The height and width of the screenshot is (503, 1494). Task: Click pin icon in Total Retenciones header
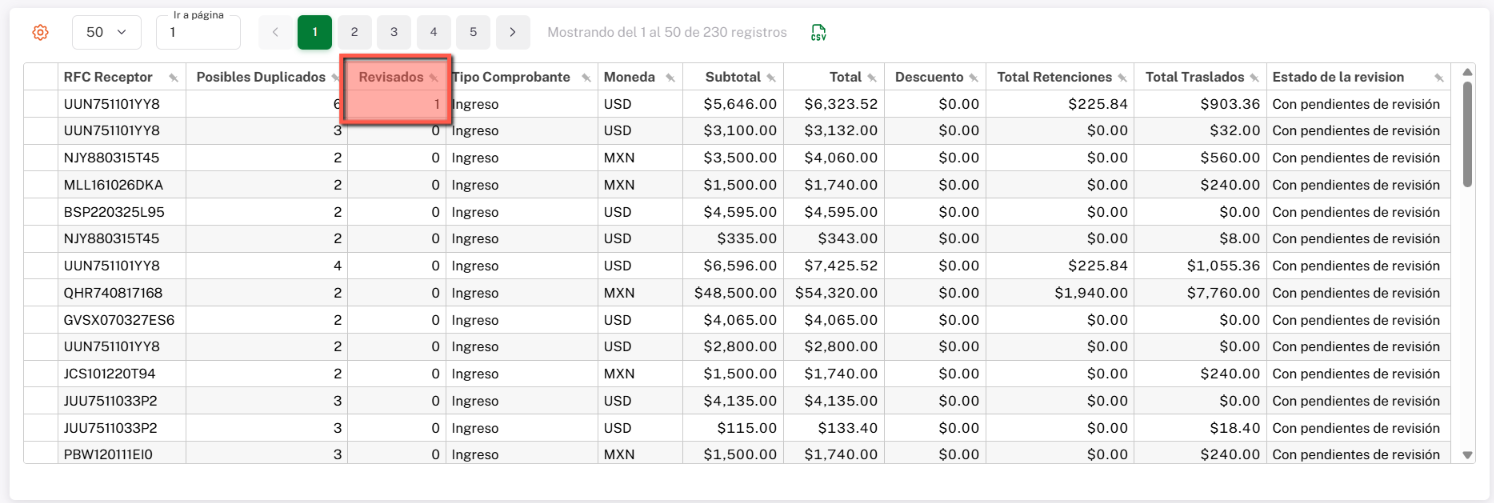coord(1122,78)
